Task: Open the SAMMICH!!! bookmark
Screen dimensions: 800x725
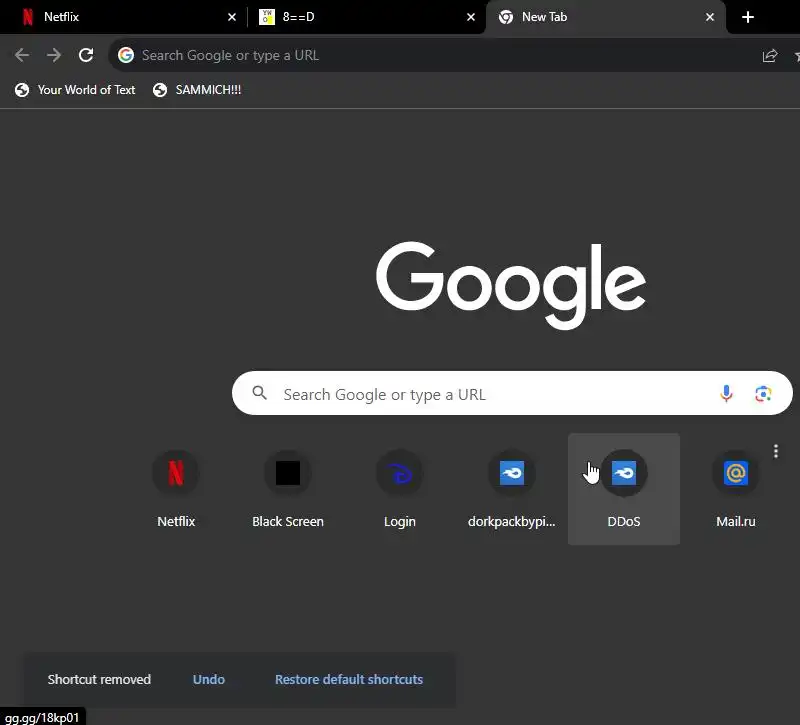Action: pyautogui.click(x=197, y=90)
